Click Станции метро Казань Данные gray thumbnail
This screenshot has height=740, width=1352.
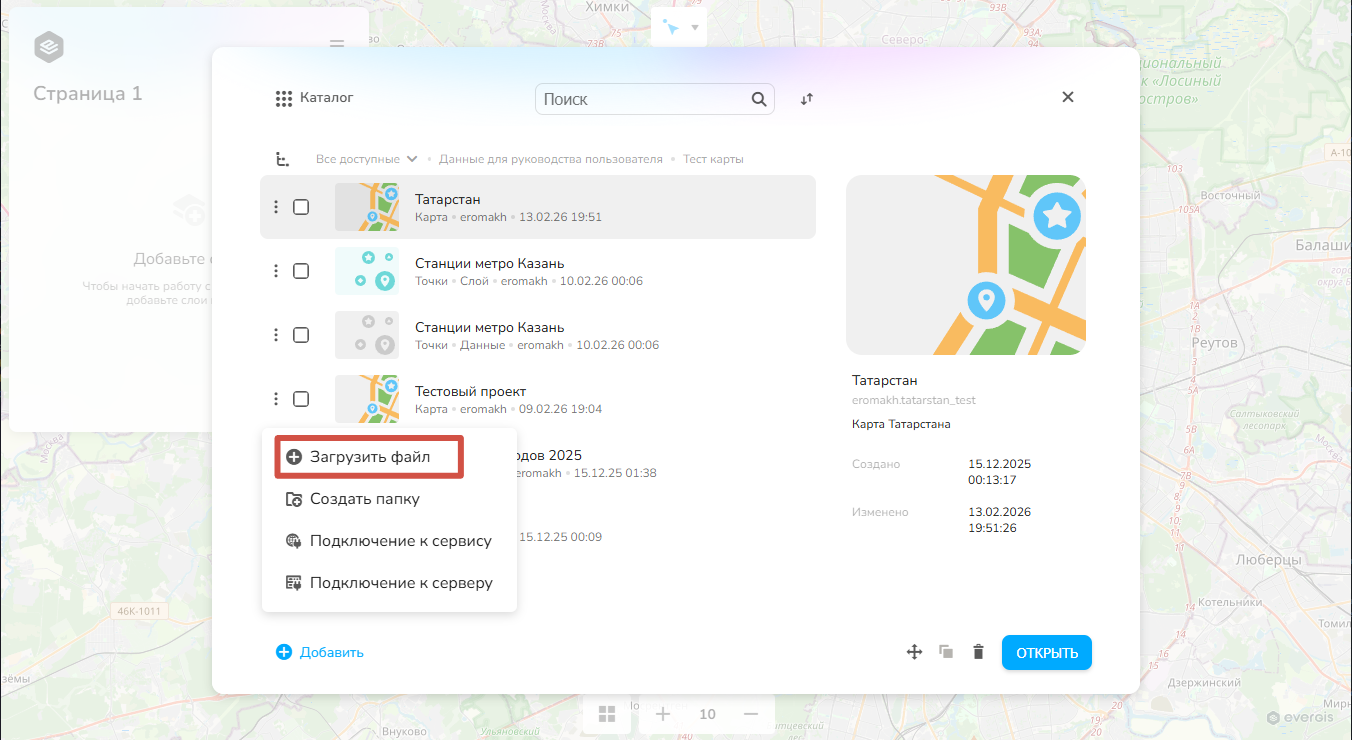[367, 335]
